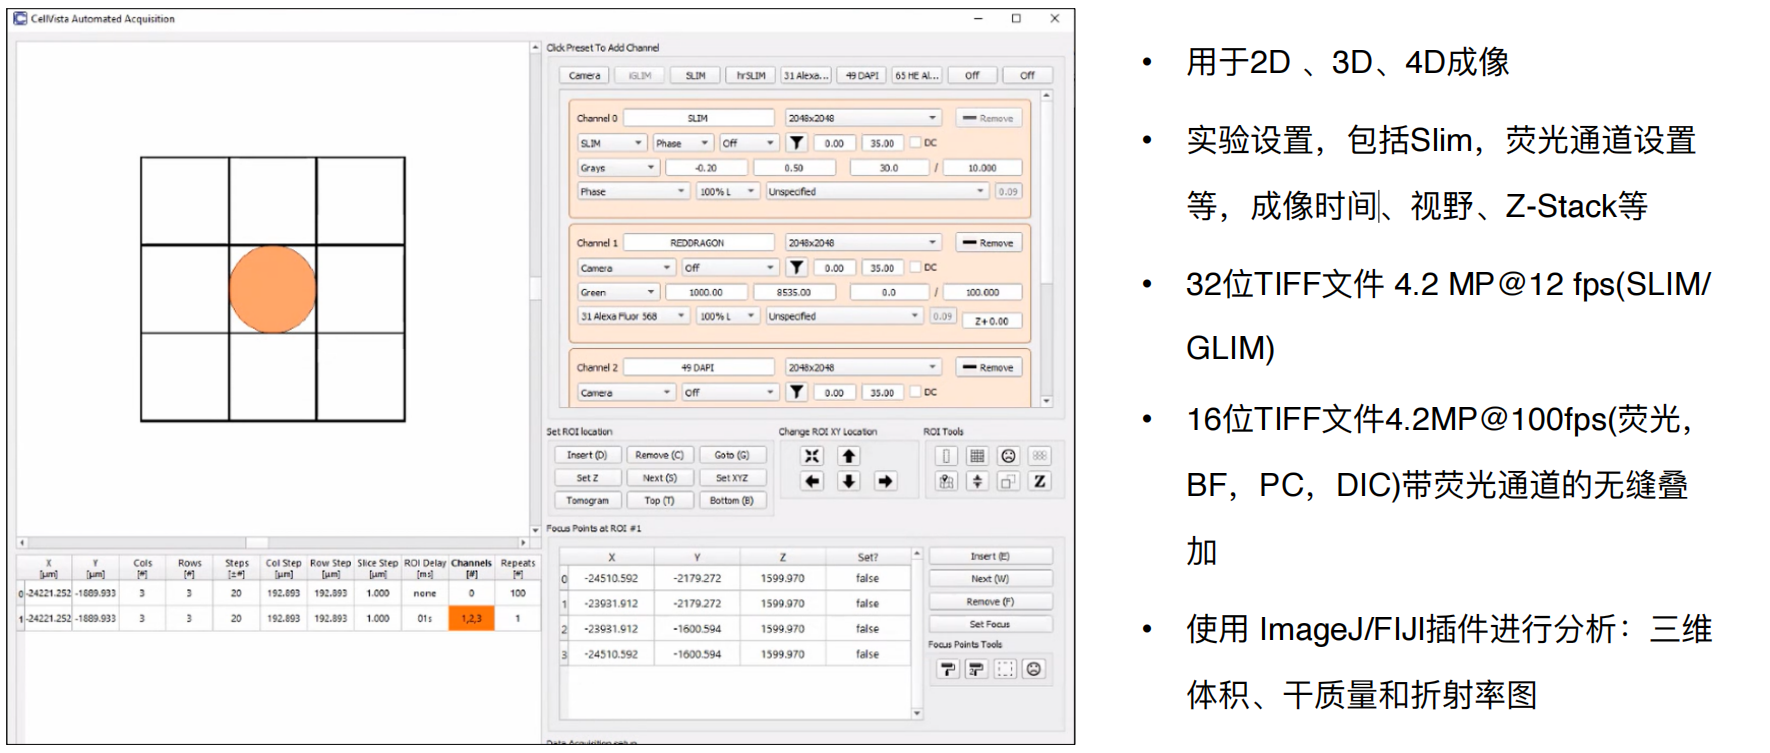Click the dashed selection rectangle in Focus Points Tools
The width and height of the screenshot is (1770, 753).
1005,669
